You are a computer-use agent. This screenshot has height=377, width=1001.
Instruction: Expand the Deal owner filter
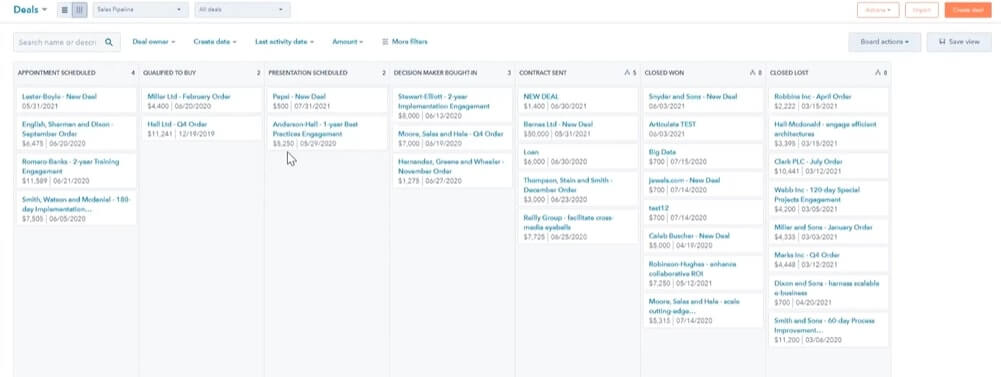coord(154,41)
